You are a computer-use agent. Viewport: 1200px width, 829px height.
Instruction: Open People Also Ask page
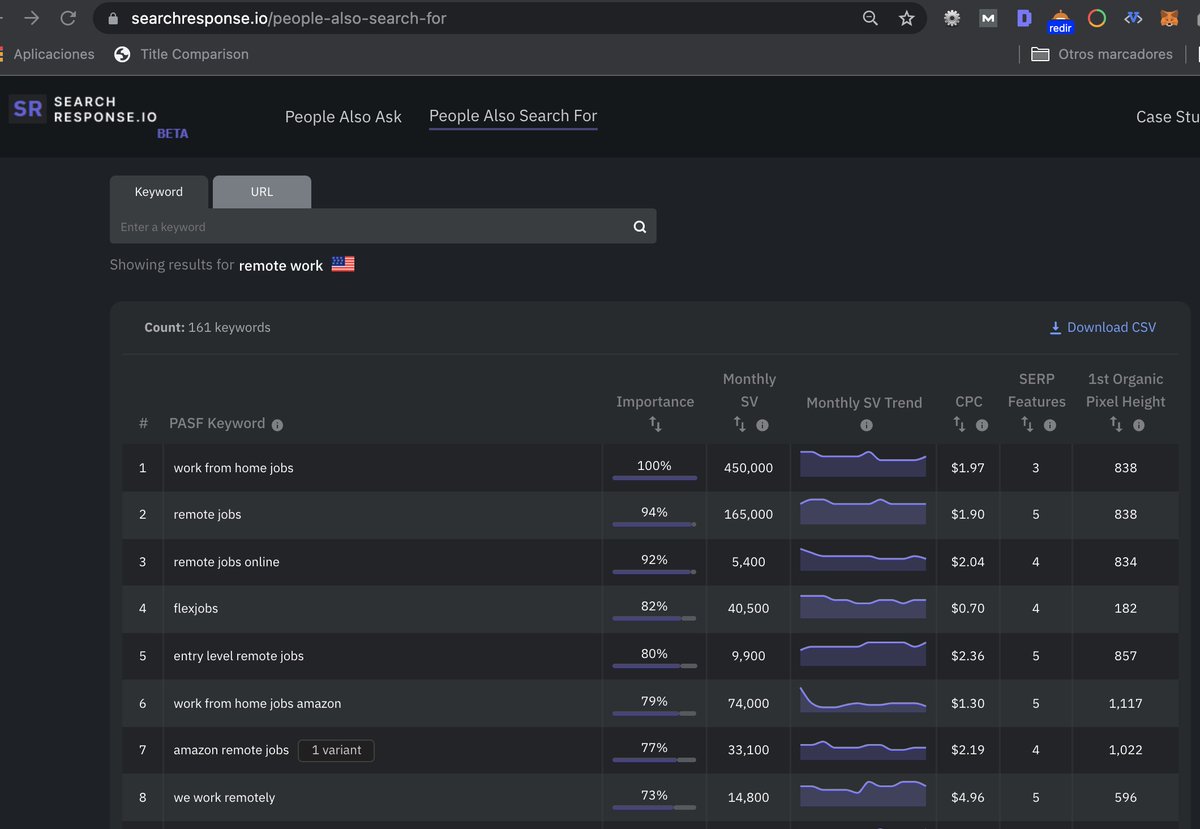[x=343, y=117]
